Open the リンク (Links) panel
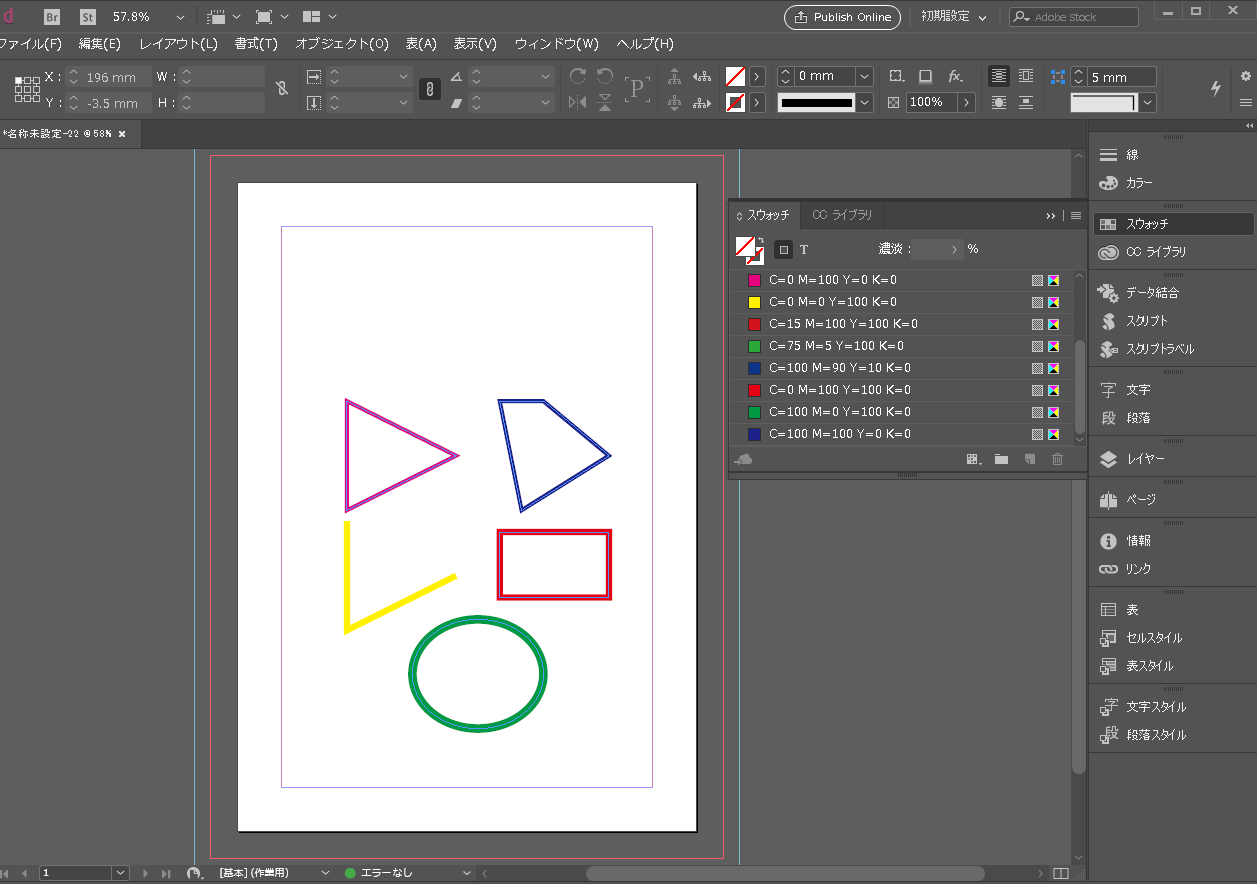The image size is (1257, 884). pos(1172,569)
